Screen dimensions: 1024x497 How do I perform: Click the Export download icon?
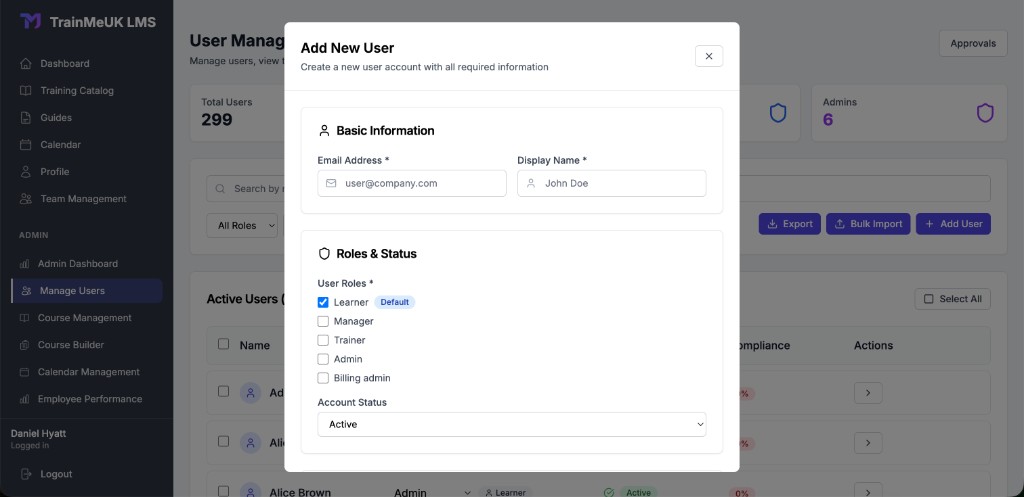click(x=773, y=224)
